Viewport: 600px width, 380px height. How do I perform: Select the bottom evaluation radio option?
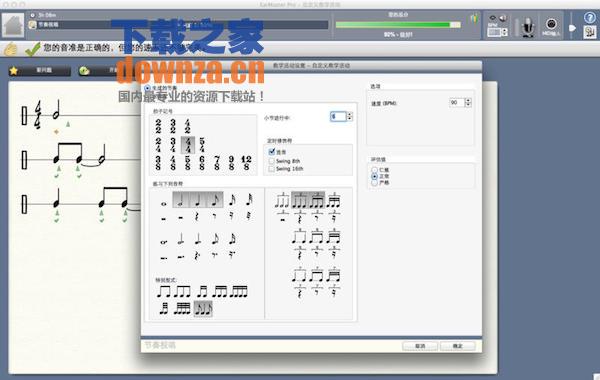tap(375, 183)
